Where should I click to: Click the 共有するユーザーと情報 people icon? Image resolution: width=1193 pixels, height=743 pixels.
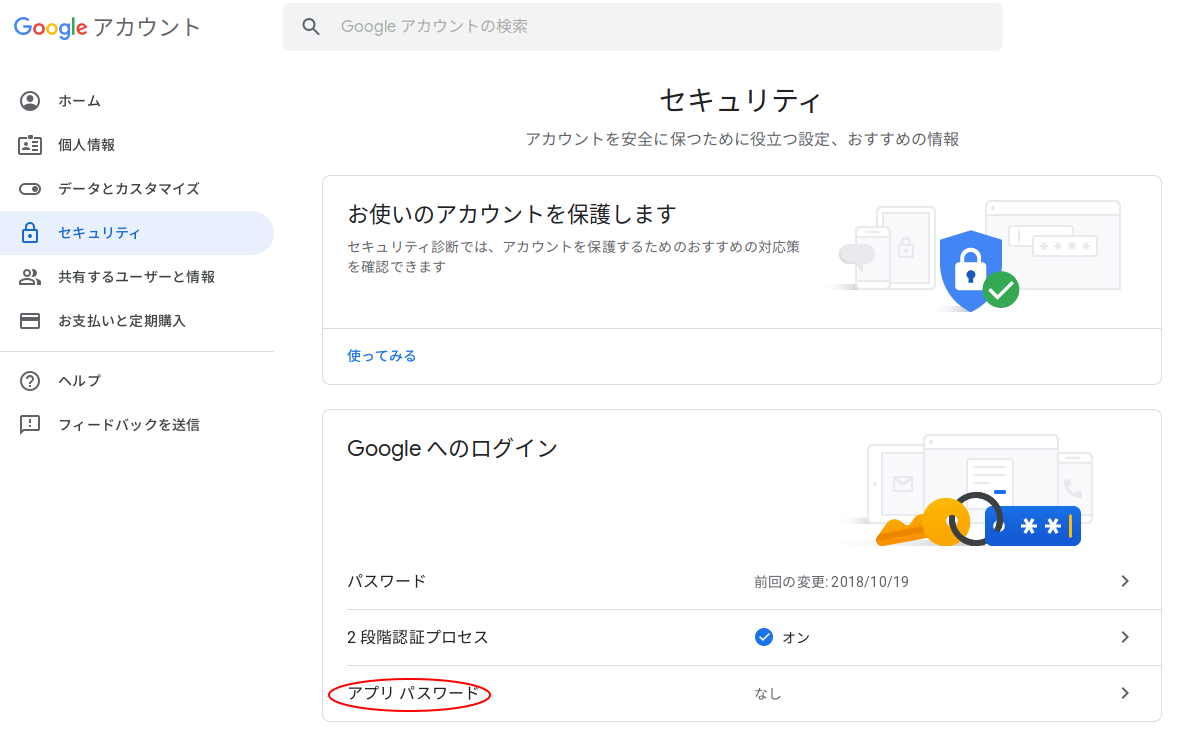tap(30, 277)
